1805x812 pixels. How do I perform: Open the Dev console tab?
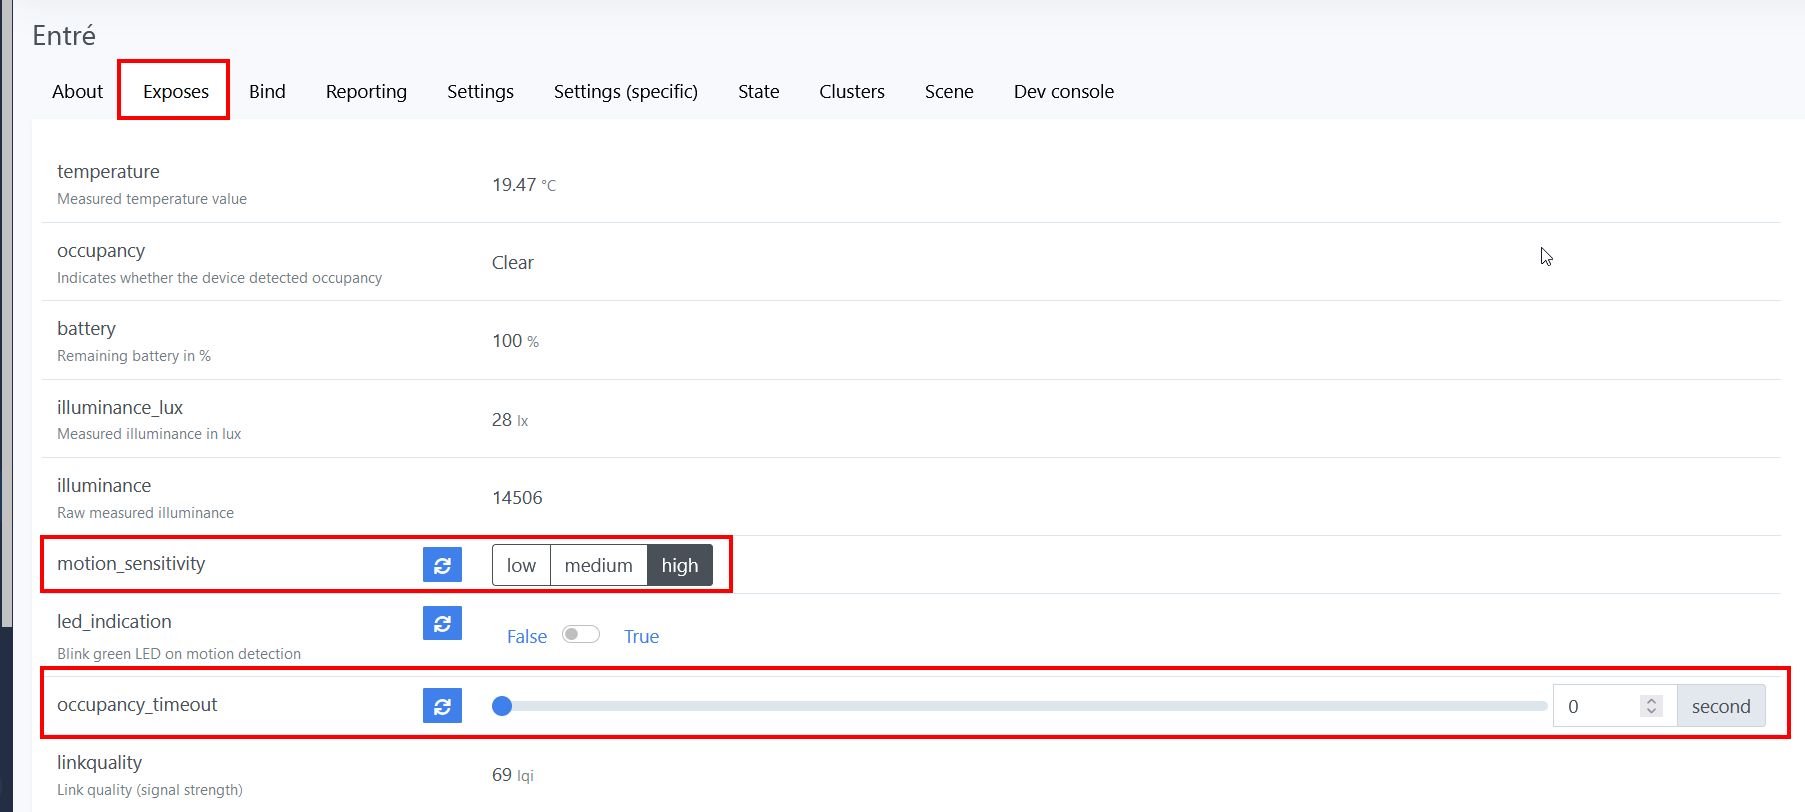tap(1064, 91)
